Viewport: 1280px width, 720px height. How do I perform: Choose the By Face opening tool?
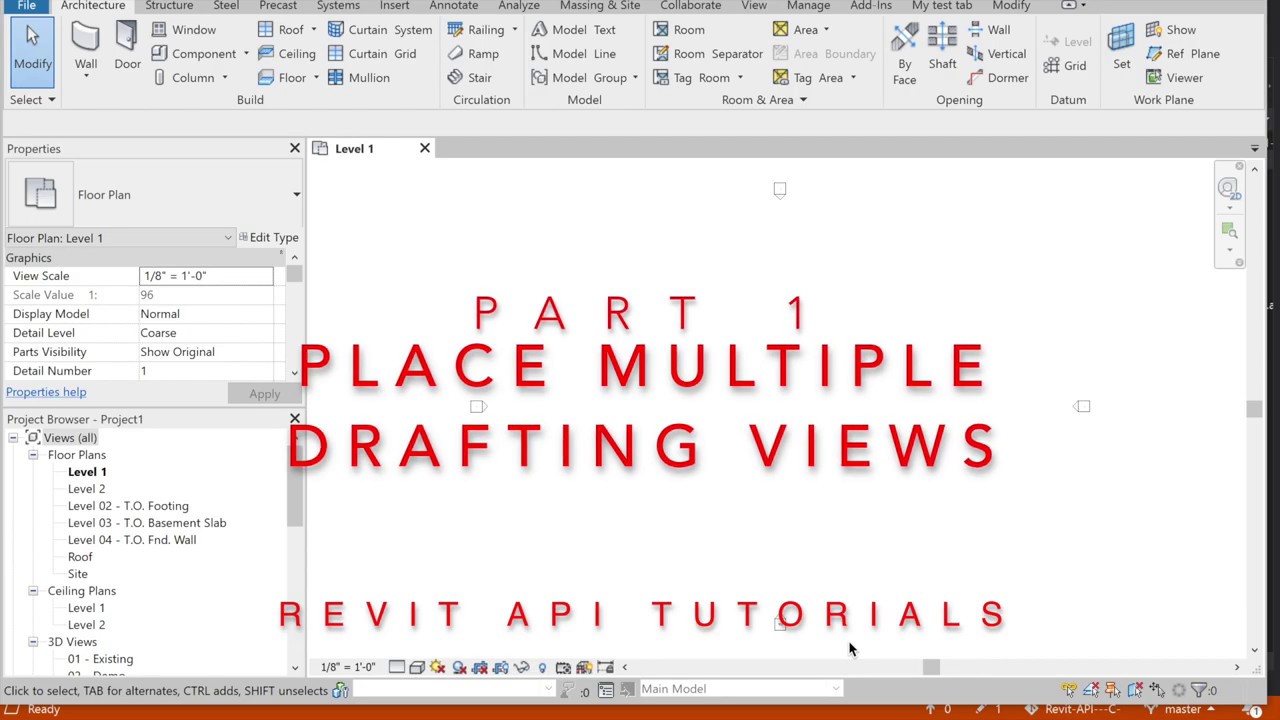click(x=904, y=54)
